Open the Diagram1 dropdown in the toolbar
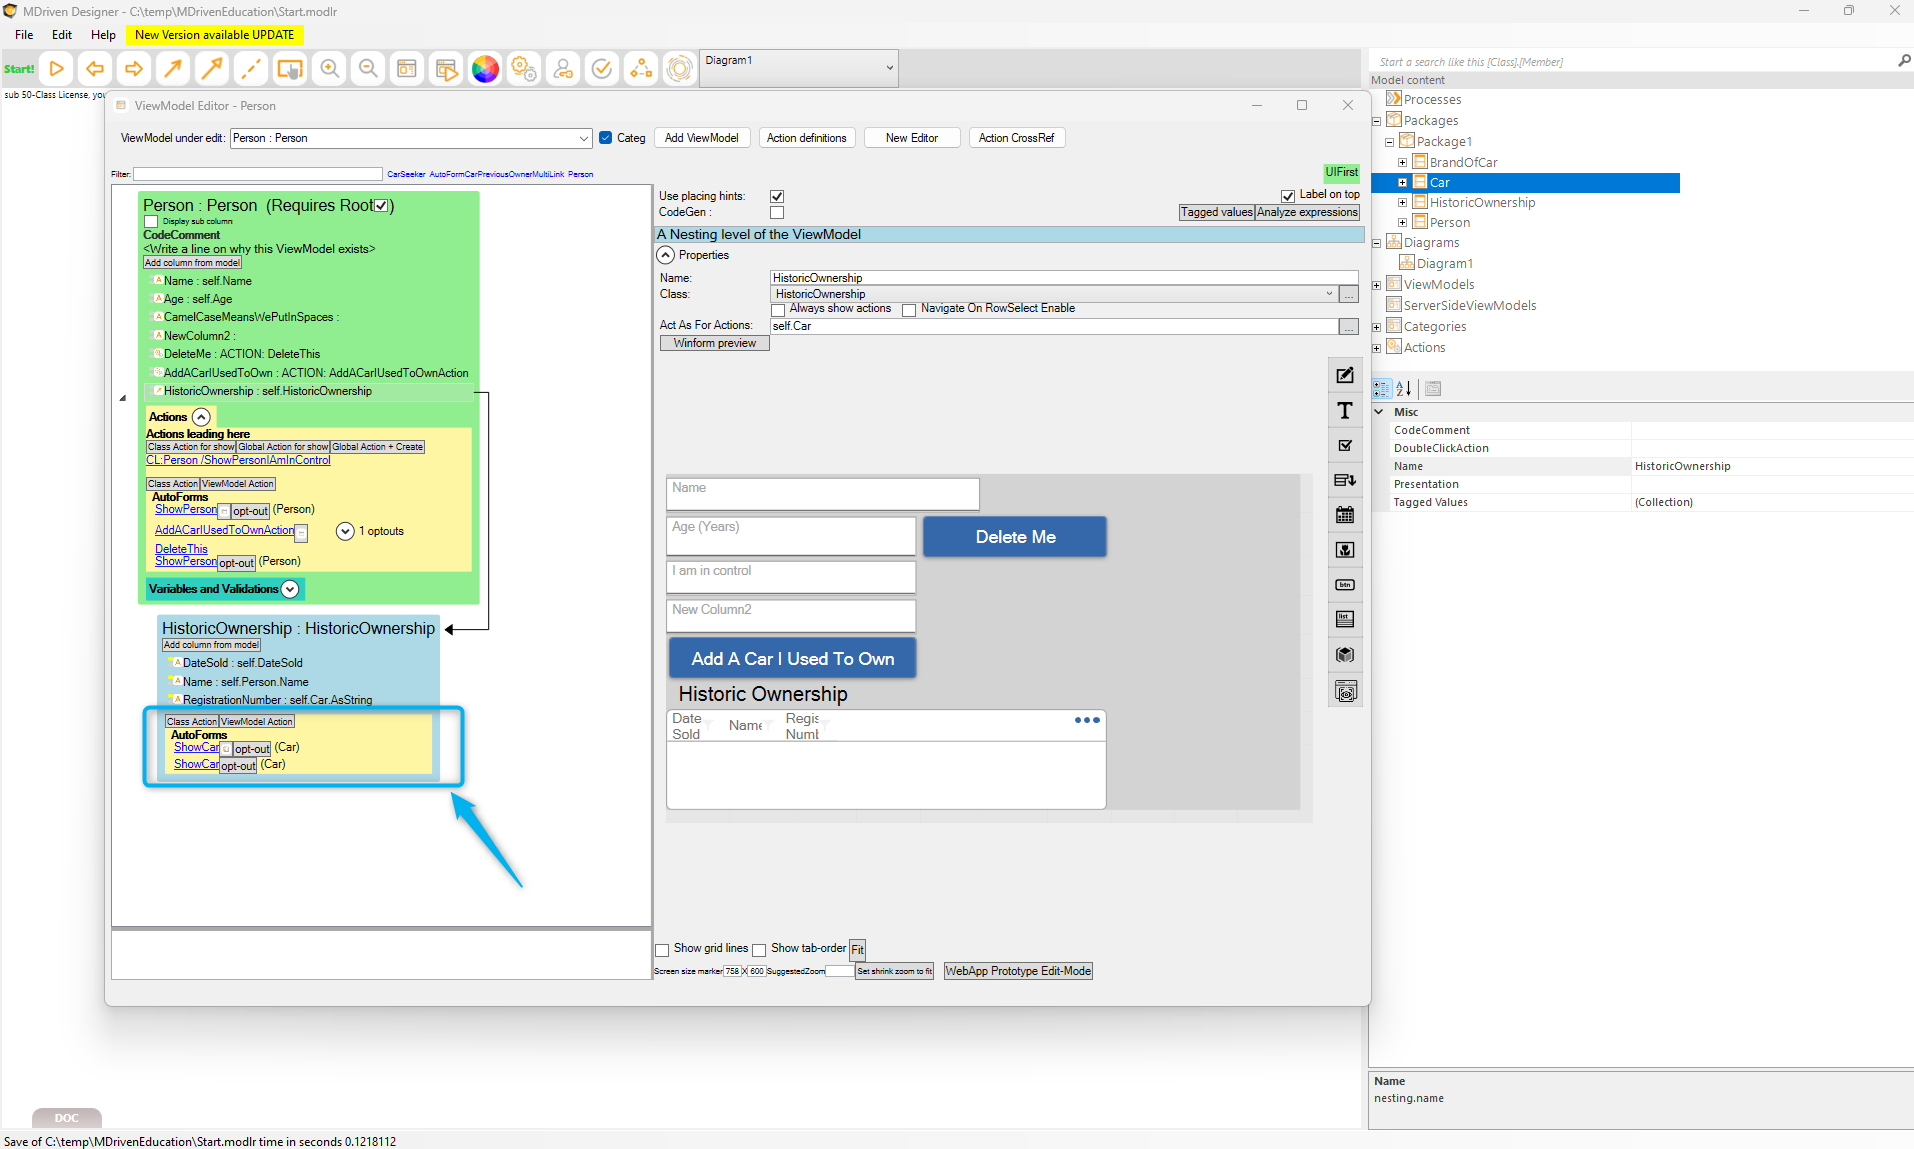This screenshot has height=1149, width=1914. [x=889, y=69]
